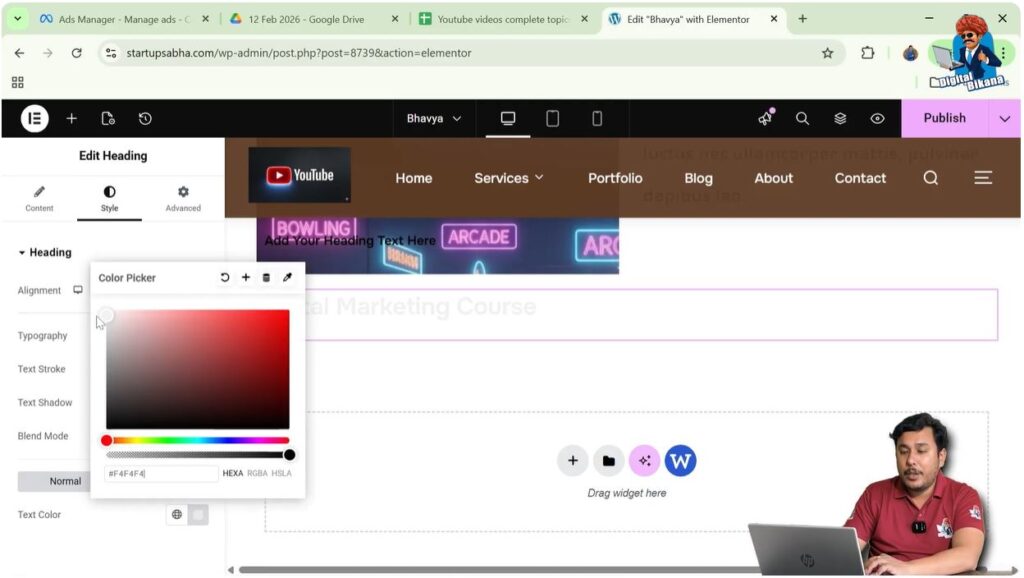Switch to Youtube videos sheet tab
This screenshot has height=578, width=1024.
[503, 19]
